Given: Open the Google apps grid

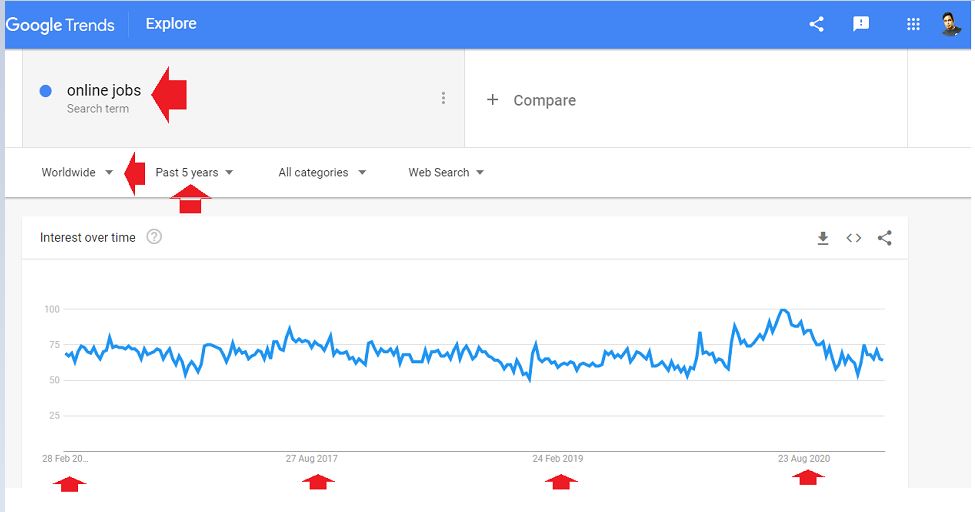Looking at the screenshot, I should coord(913,24).
